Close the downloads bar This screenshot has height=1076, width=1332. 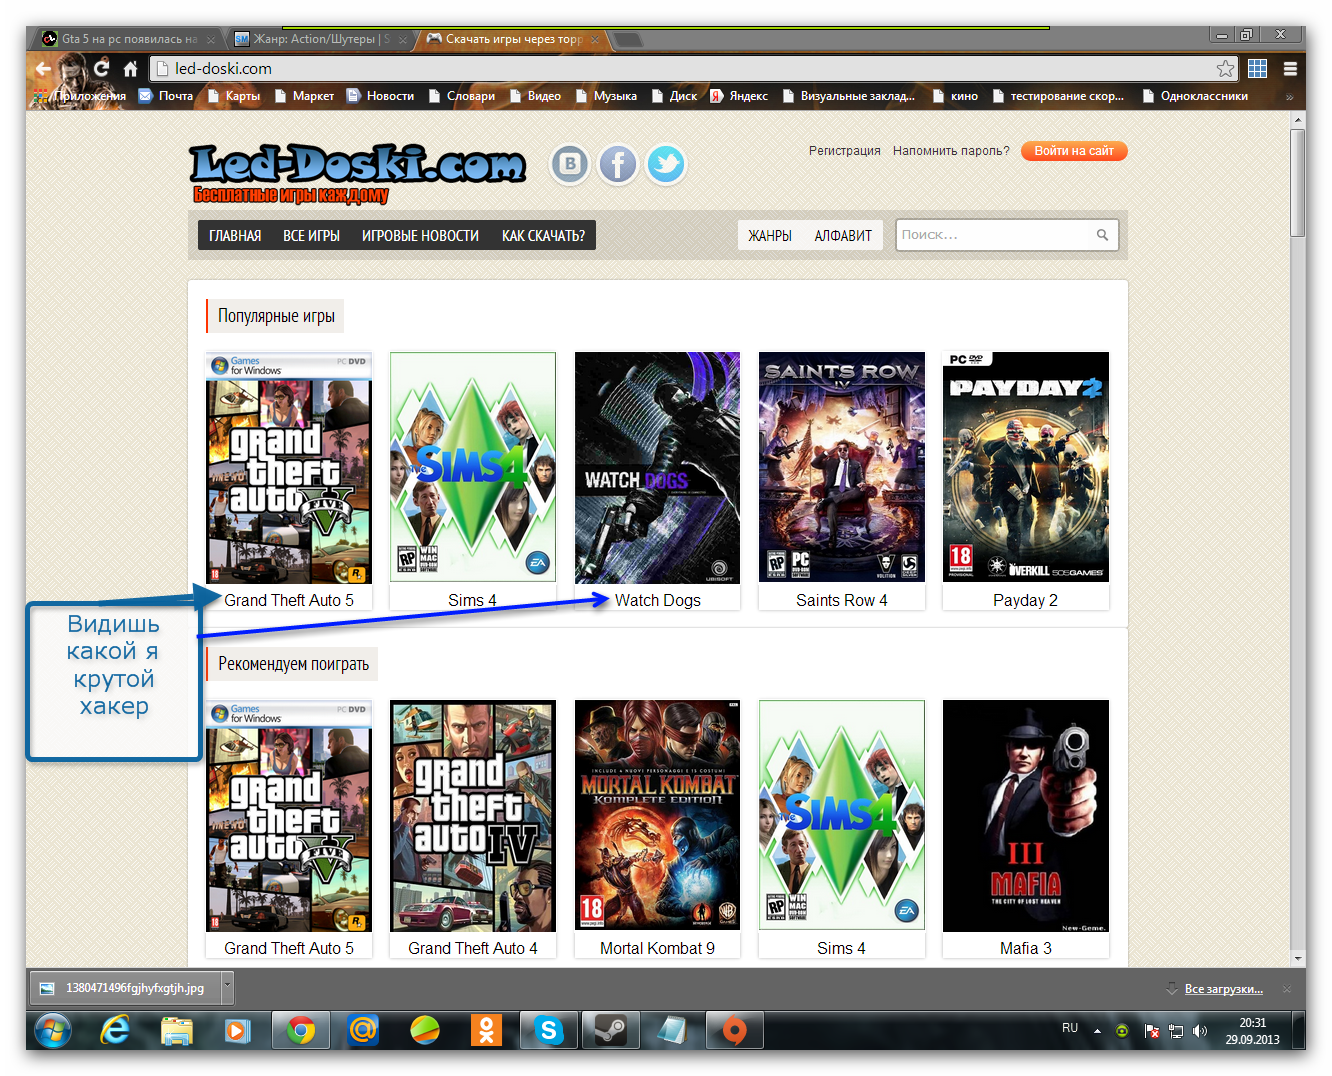1287,989
